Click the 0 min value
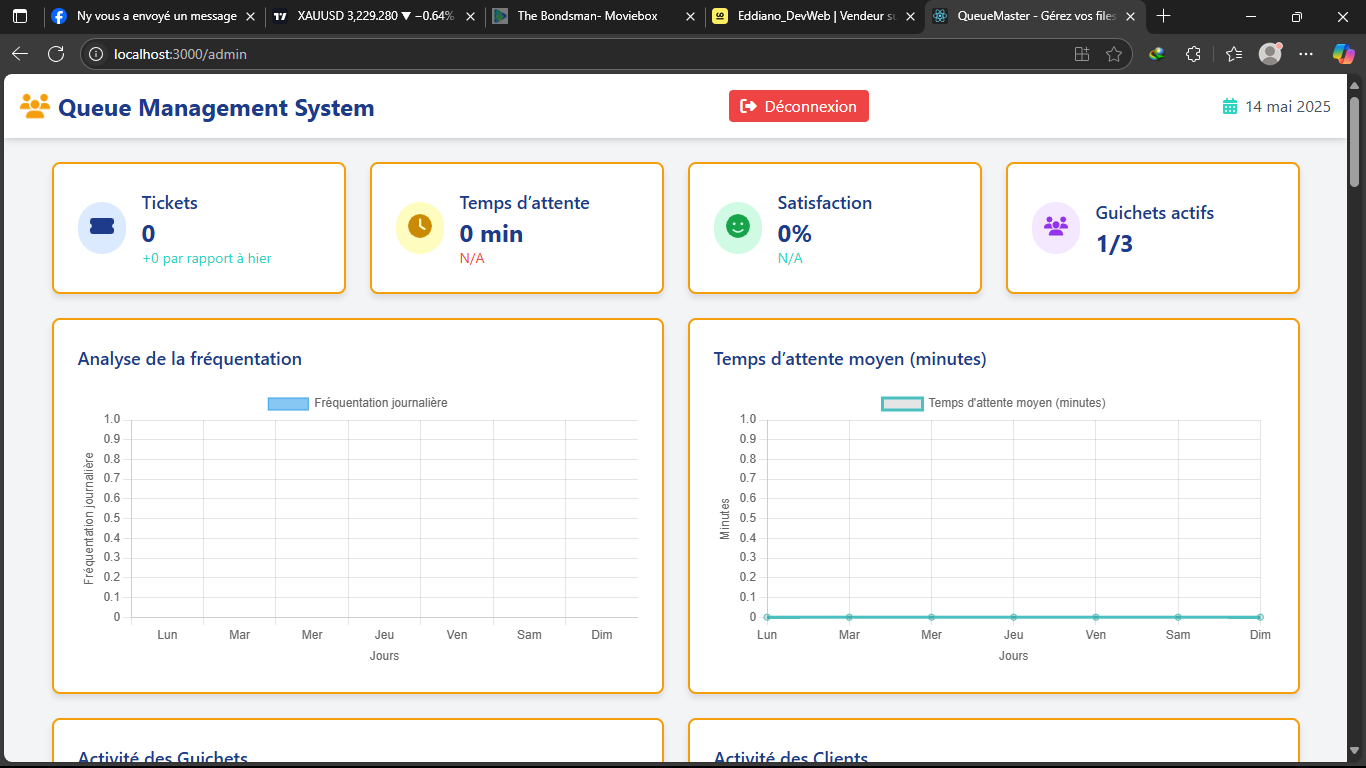 point(491,233)
